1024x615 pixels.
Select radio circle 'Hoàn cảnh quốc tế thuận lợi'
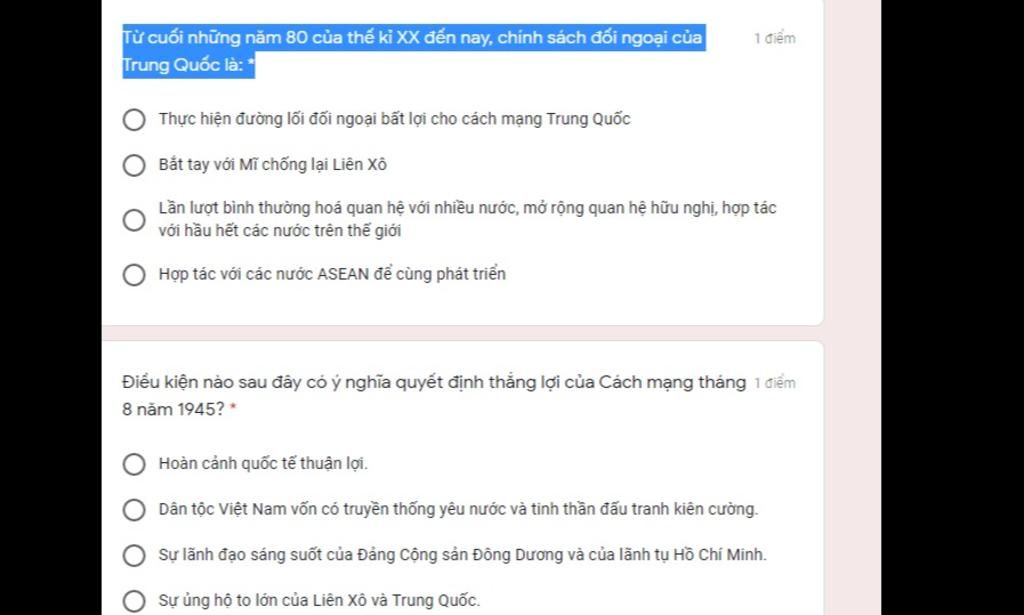coord(134,464)
